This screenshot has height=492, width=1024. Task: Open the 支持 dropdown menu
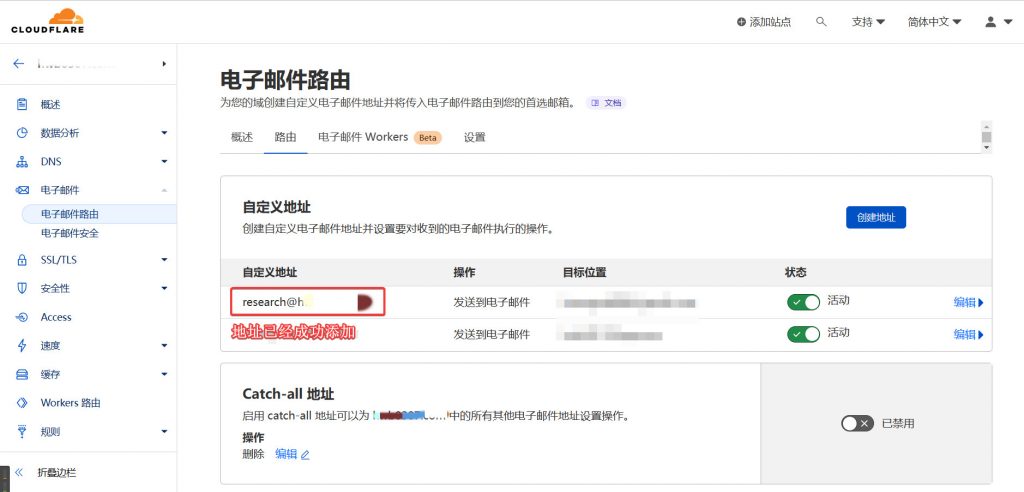click(868, 22)
